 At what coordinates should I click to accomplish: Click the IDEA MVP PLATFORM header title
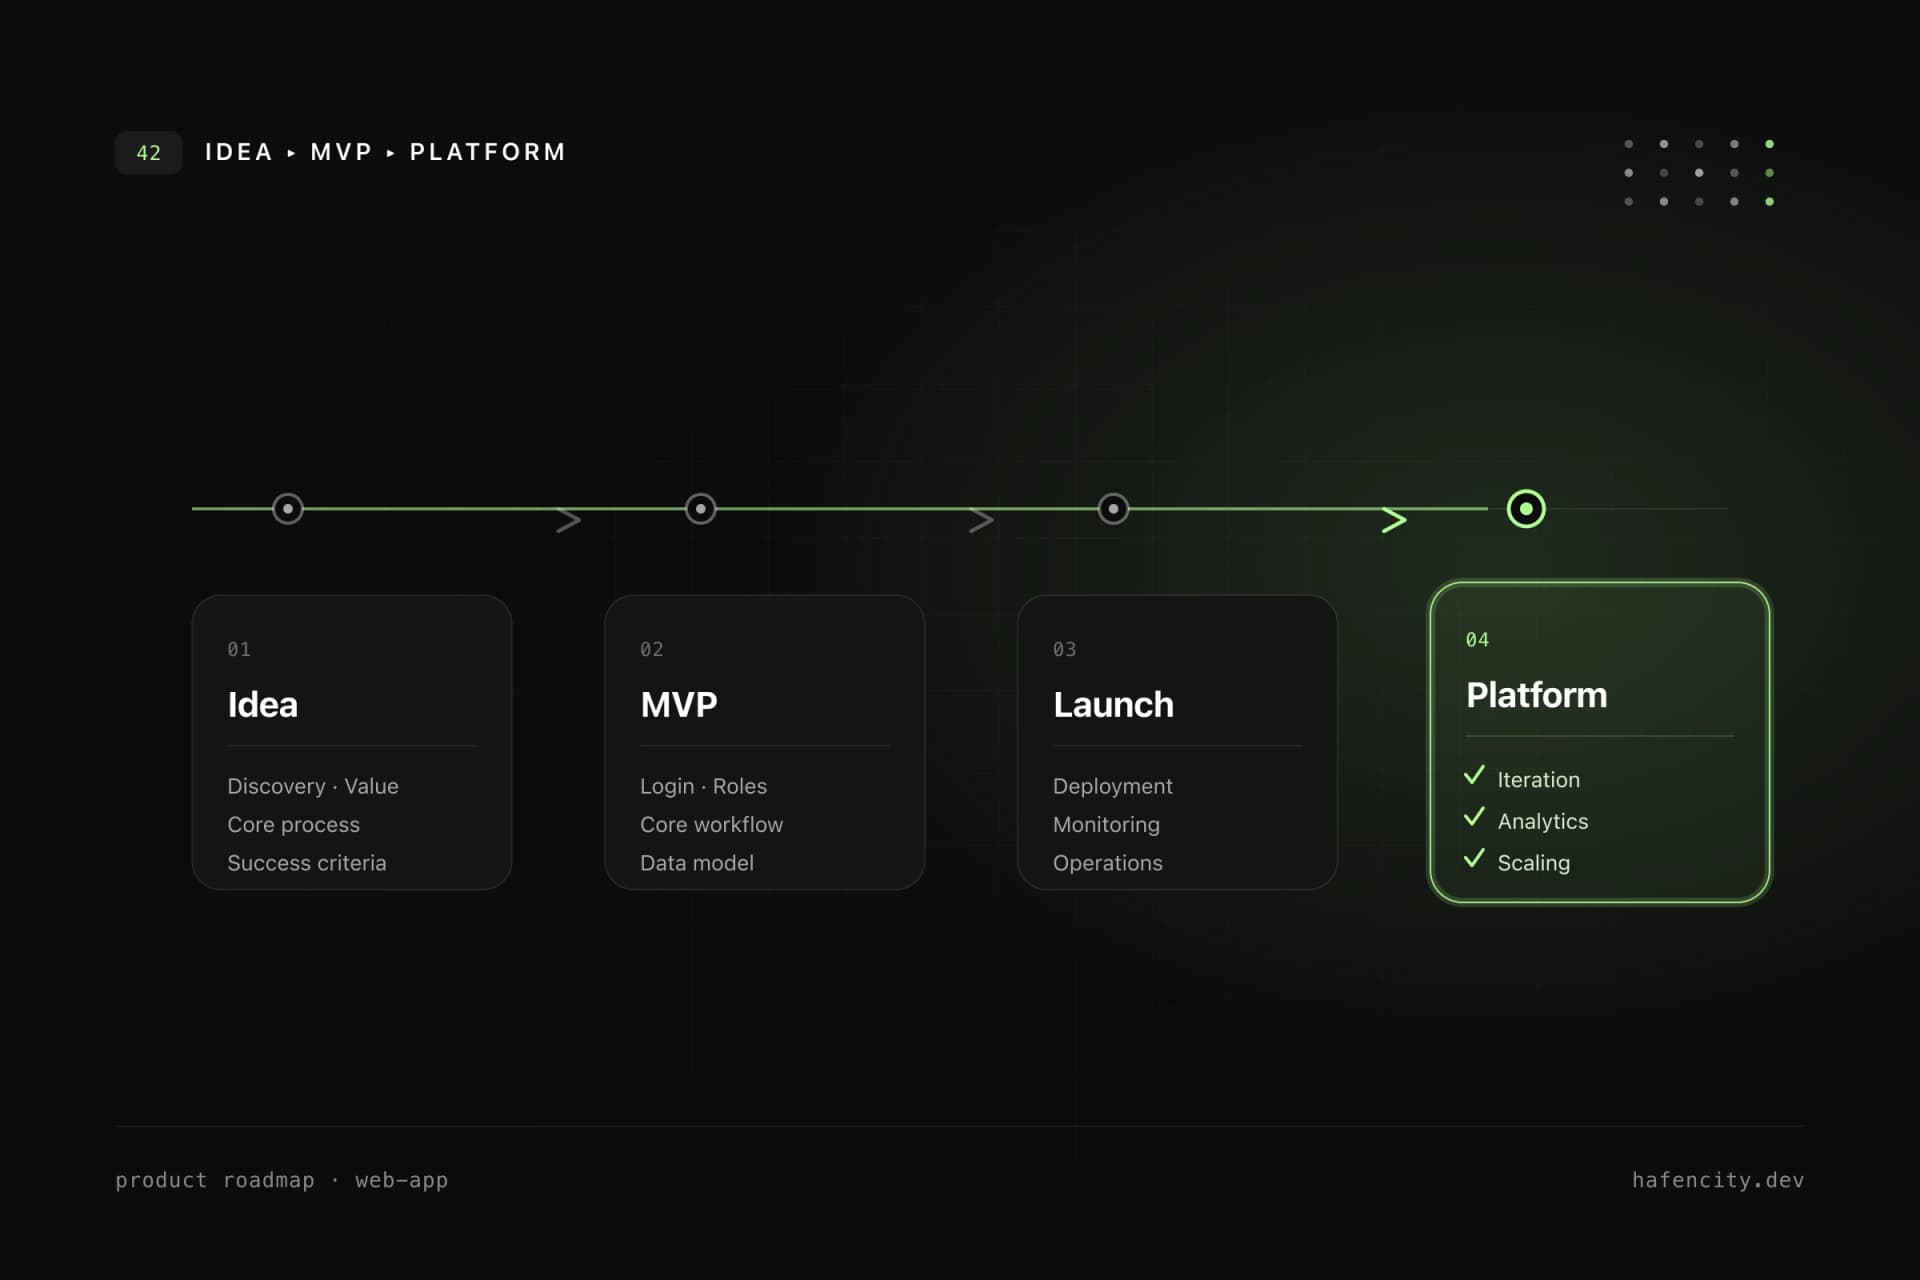(385, 152)
